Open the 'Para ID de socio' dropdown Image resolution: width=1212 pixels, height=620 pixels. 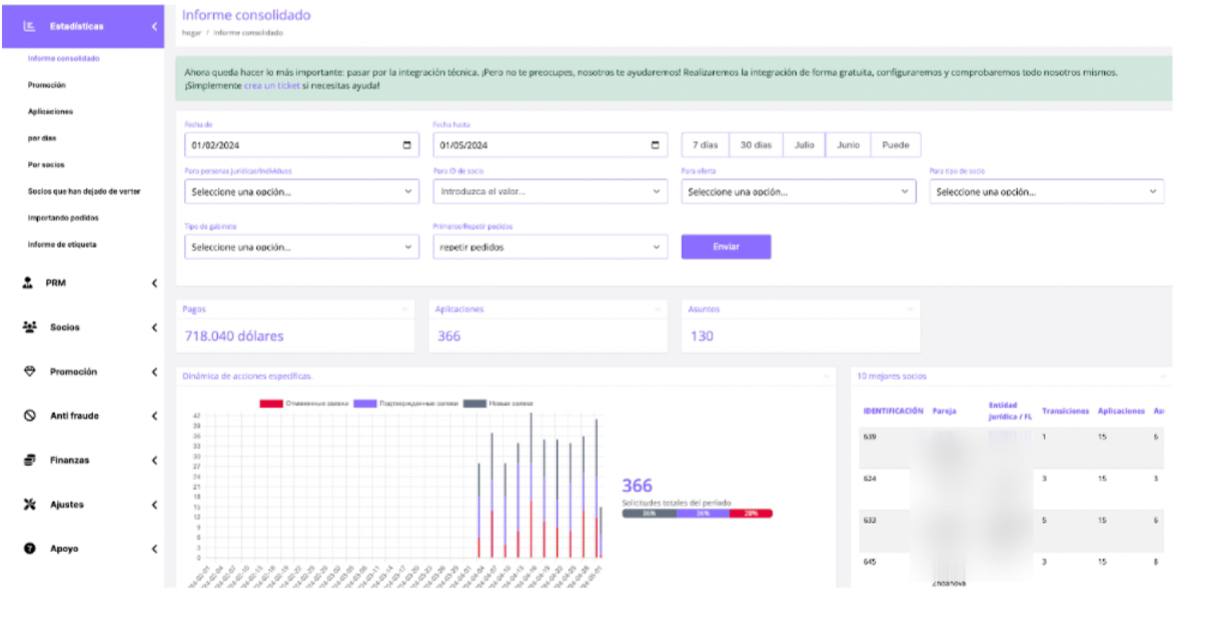tap(550, 191)
